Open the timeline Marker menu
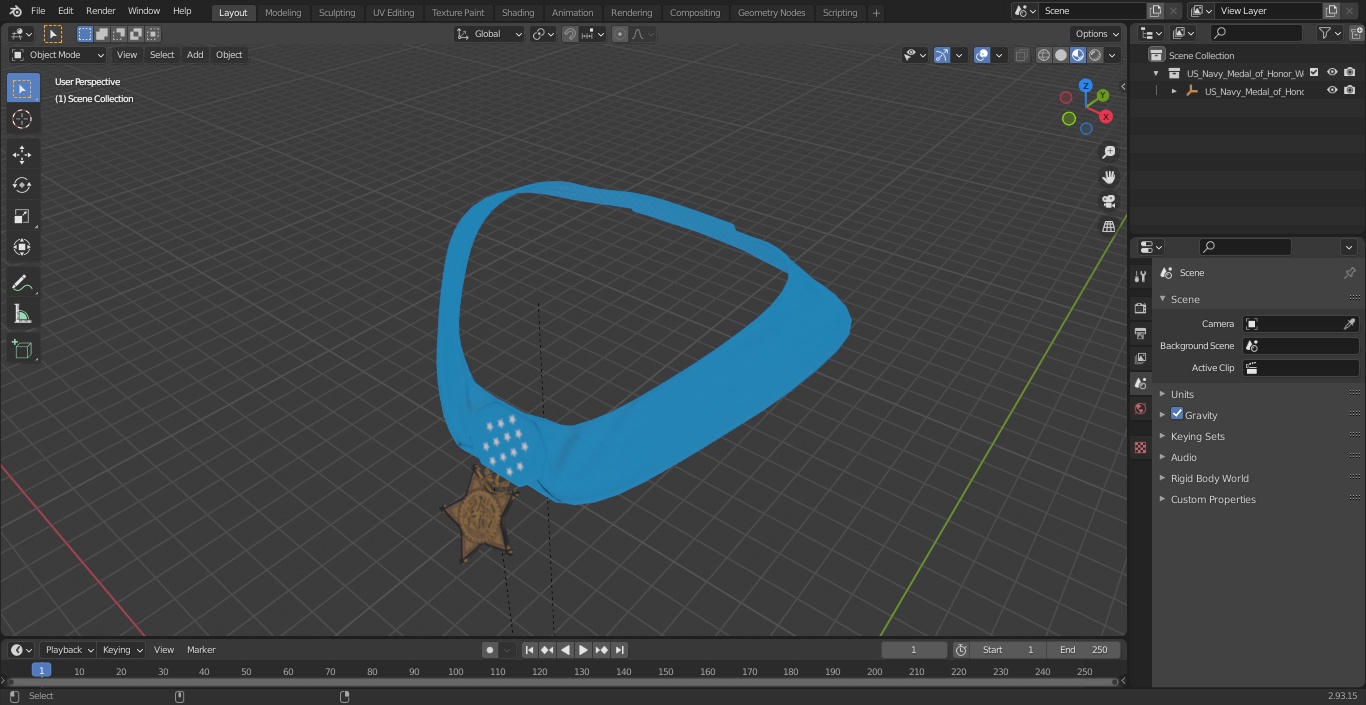 coord(201,650)
